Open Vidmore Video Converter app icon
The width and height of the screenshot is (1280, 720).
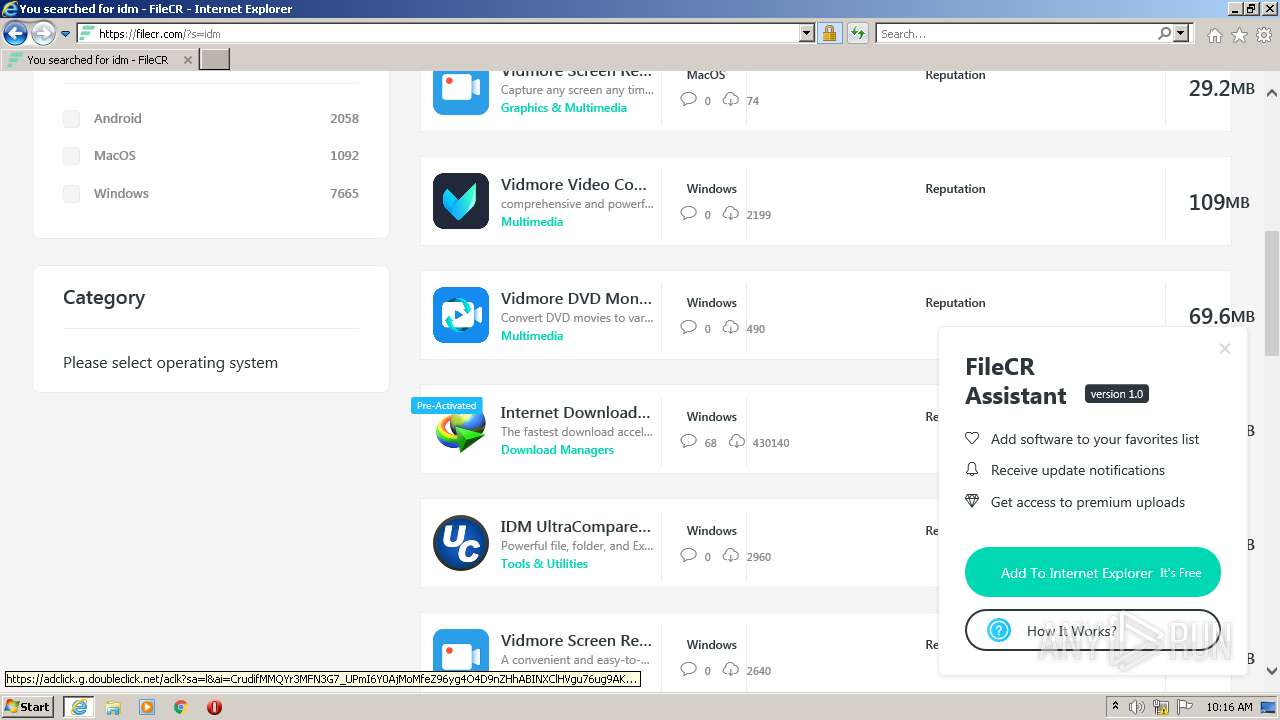pos(461,201)
